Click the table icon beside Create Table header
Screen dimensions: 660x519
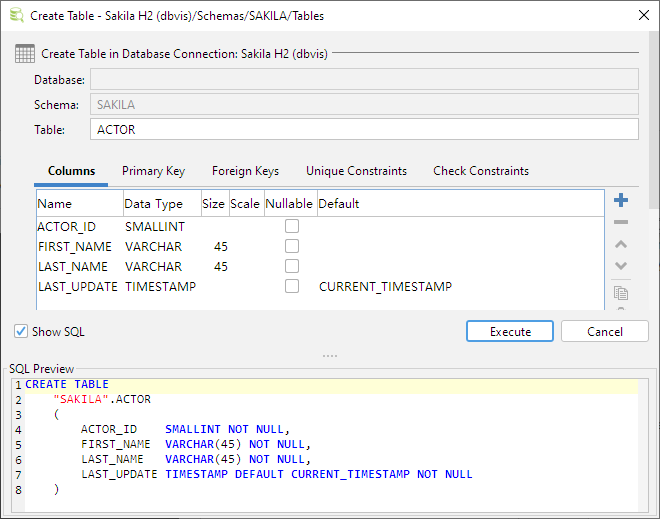coord(25,54)
